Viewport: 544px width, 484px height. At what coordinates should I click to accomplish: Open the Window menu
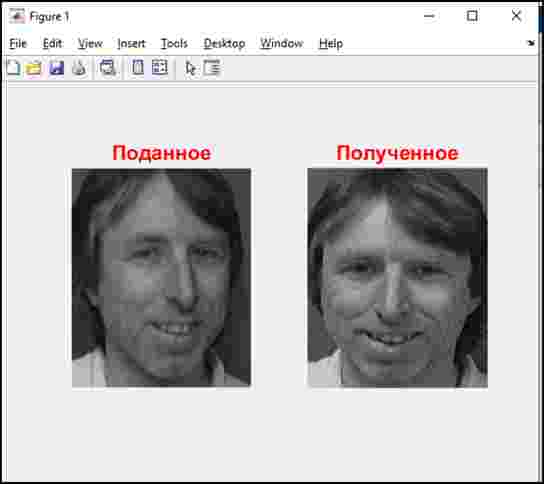click(281, 44)
